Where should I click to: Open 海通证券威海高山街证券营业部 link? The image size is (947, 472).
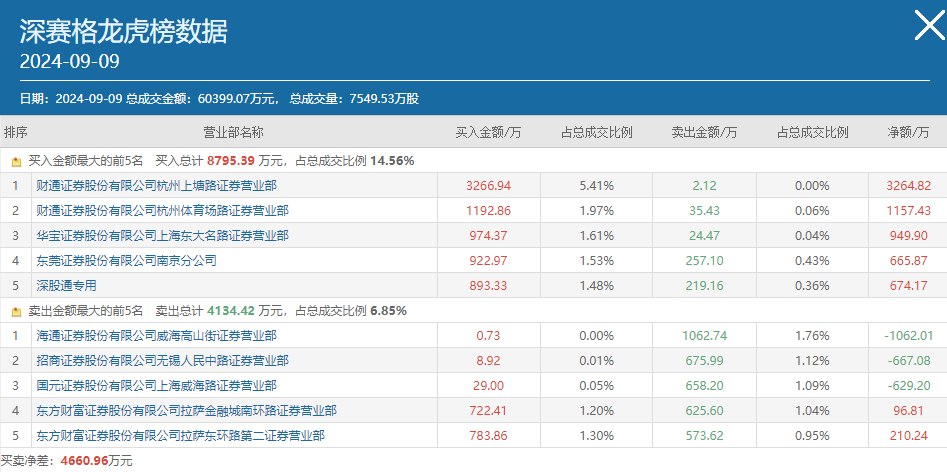click(156, 336)
